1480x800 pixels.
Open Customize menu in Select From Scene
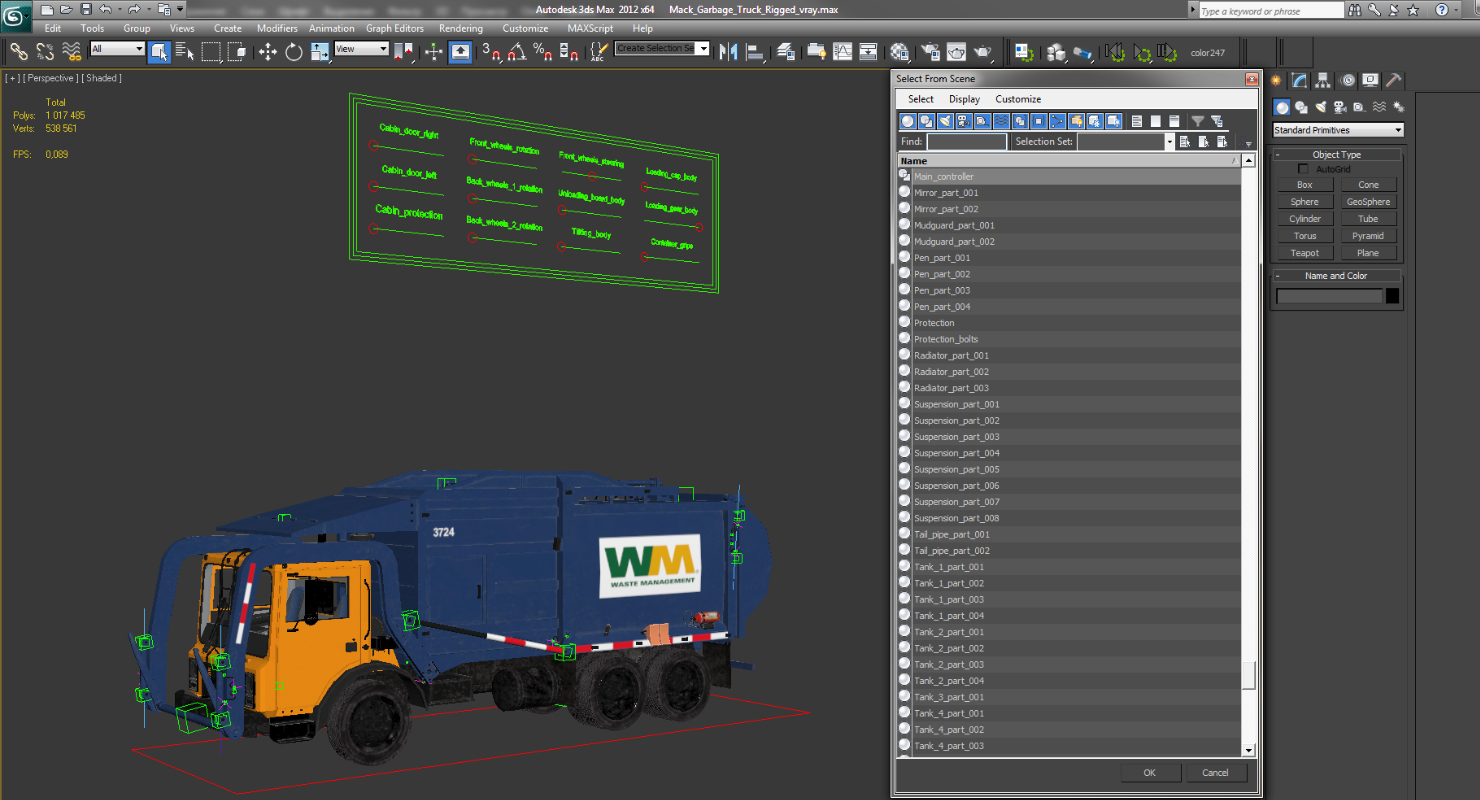click(x=1018, y=99)
